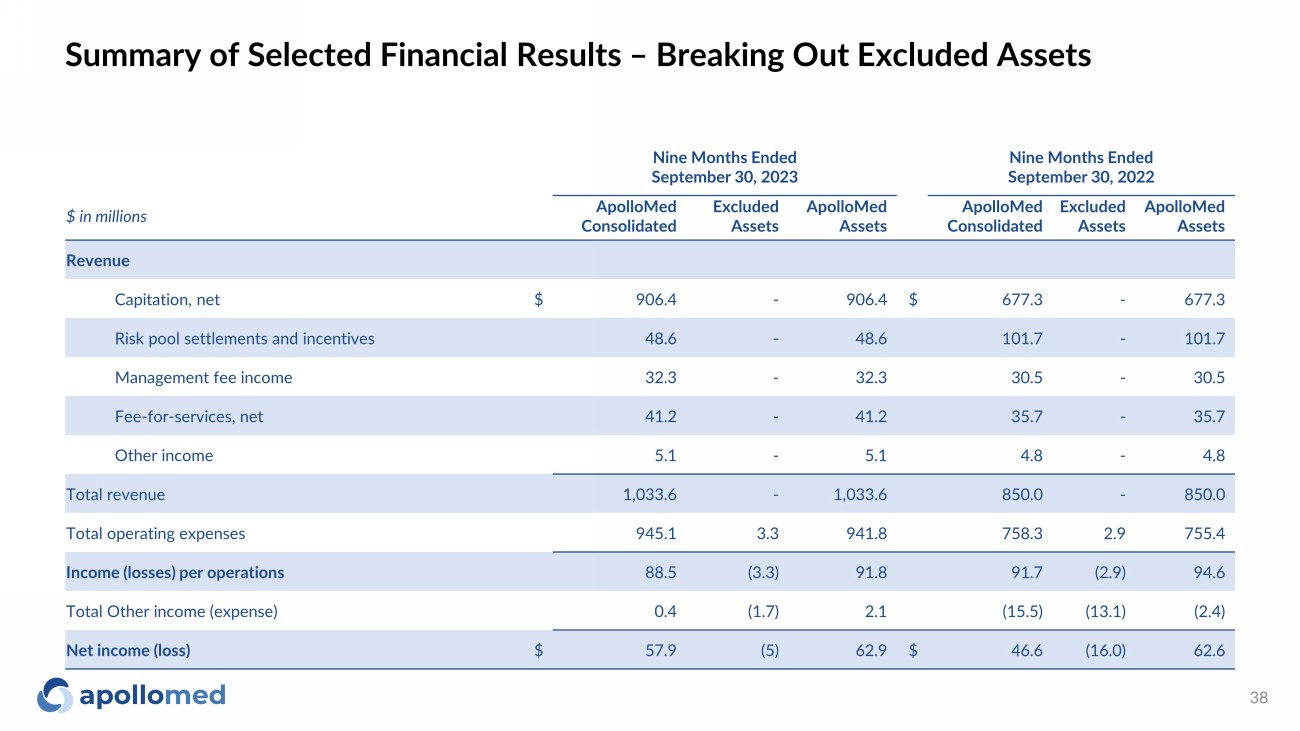This screenshot has width=1300, height=731.
Task: Click the 88.5 income per operations value
Action: pos(660,573)
